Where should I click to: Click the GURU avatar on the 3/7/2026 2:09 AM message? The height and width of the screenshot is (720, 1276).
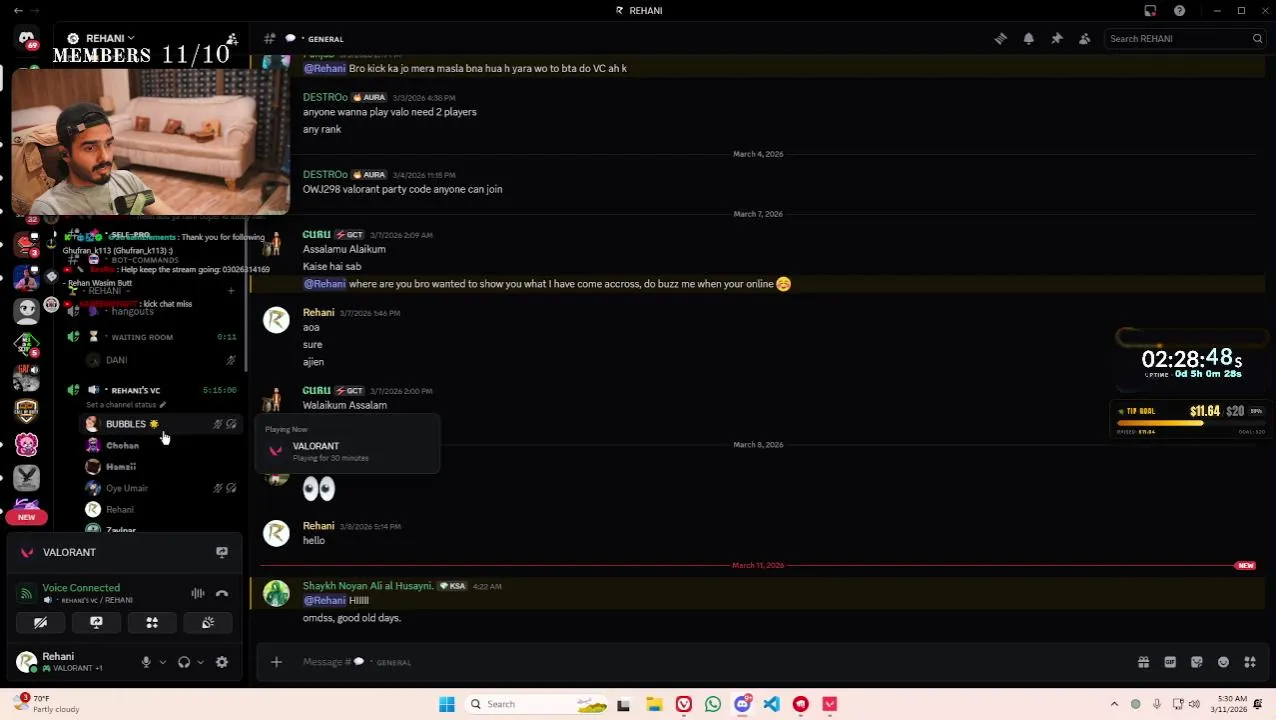(x=275, y=242)
